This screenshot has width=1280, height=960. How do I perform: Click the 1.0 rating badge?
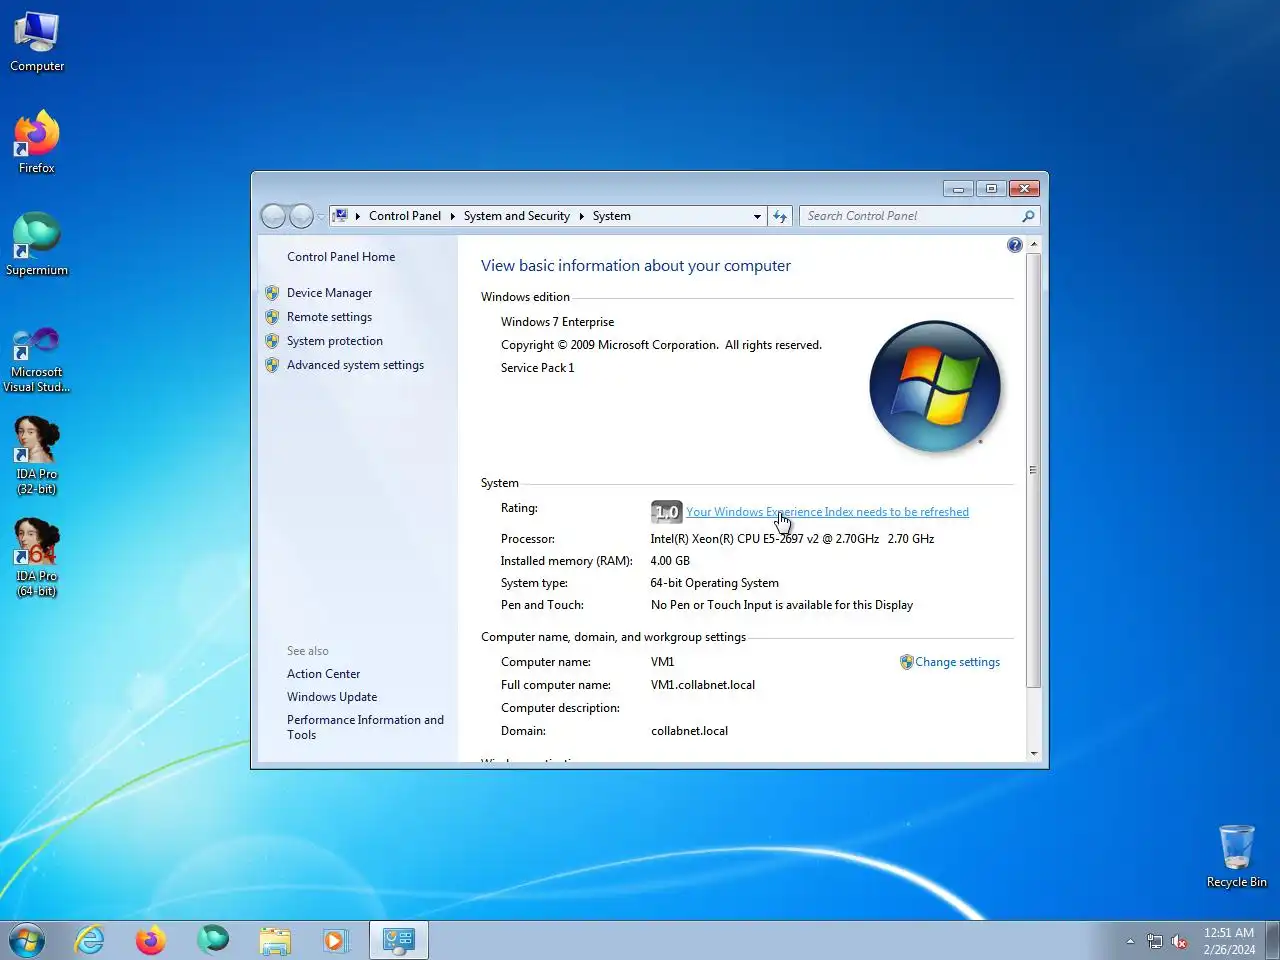(x=666, y=511)
